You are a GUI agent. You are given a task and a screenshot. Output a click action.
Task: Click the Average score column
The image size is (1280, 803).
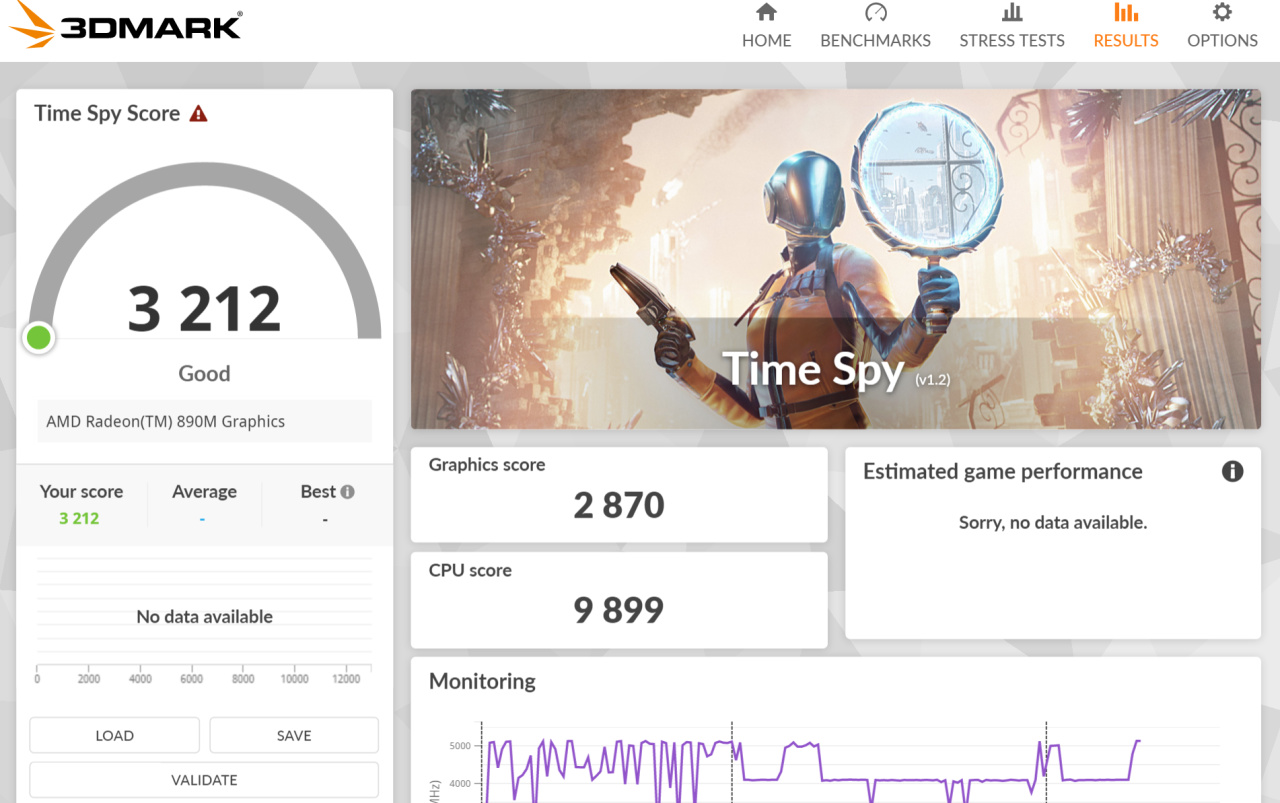204,505
